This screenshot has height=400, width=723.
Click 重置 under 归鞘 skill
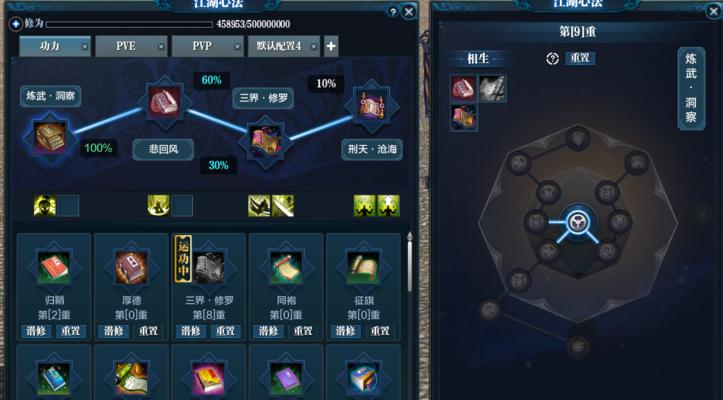pyautogui.click(x=71, y=331)
